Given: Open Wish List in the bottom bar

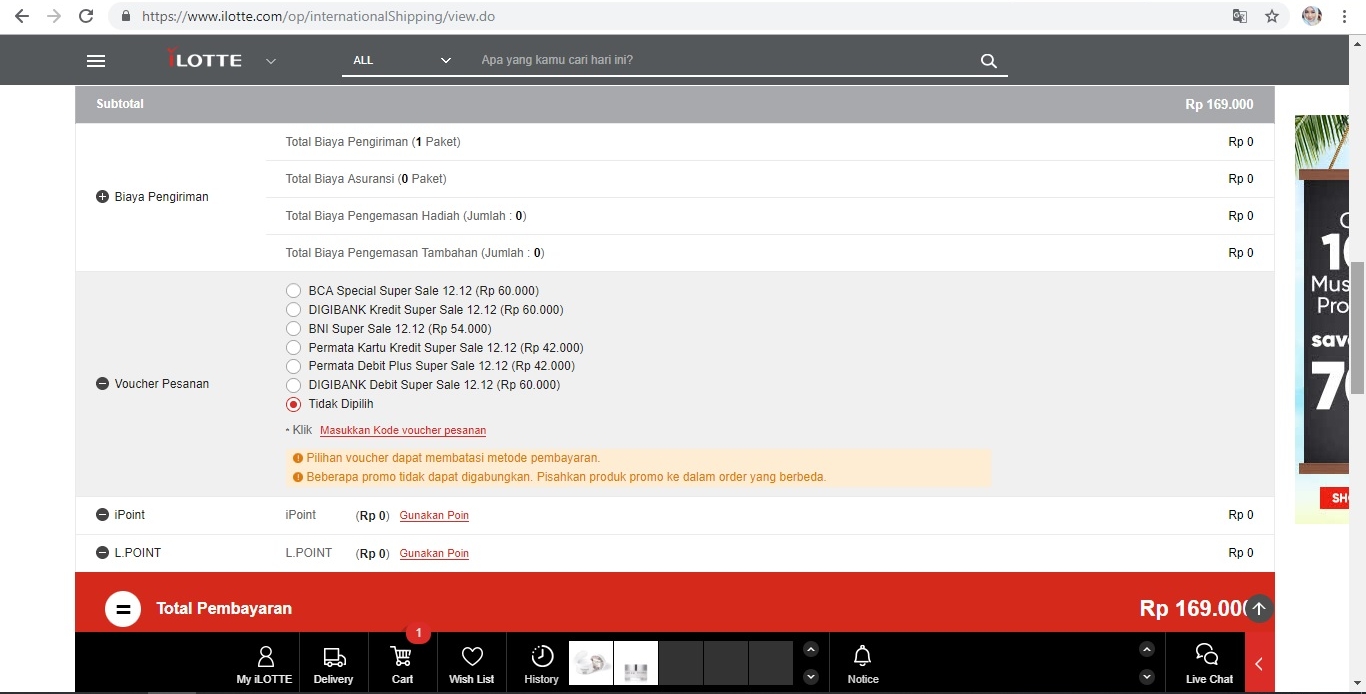Looking at the screenshot, I should click(x=471, y=665).
